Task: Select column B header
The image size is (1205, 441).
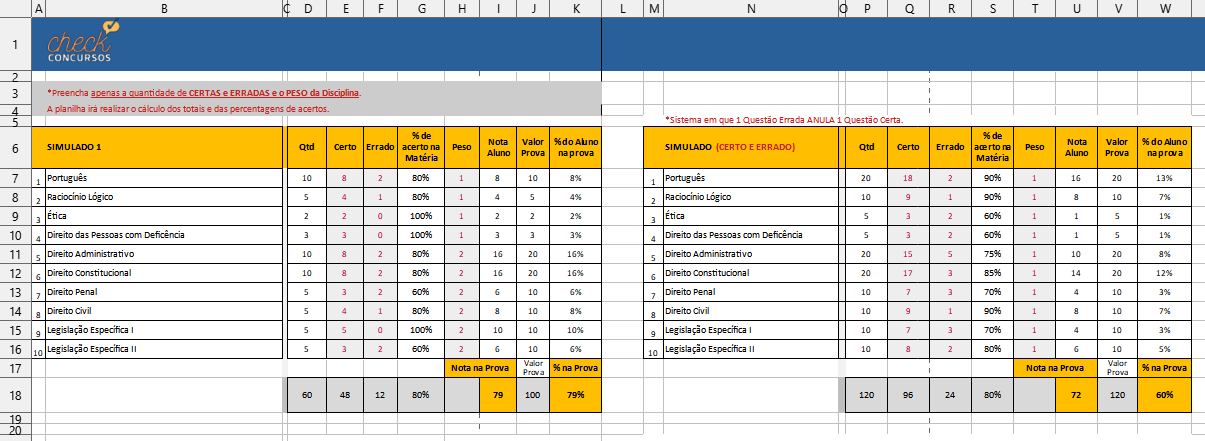Action: [x=164, y=8]
